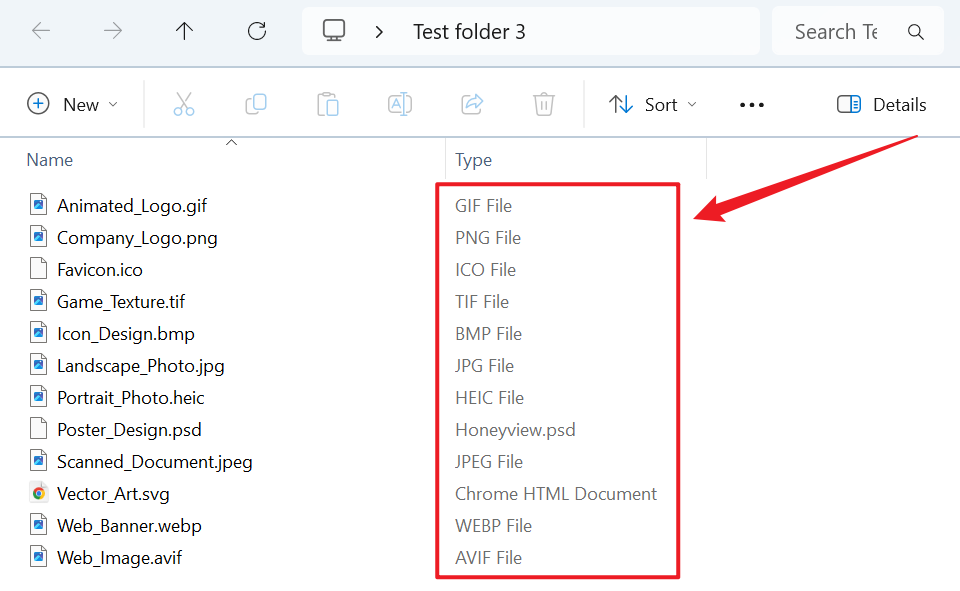Click the Paste clipboard icon
The height and width of the screenshot is (591, 960).
(328, 104)
